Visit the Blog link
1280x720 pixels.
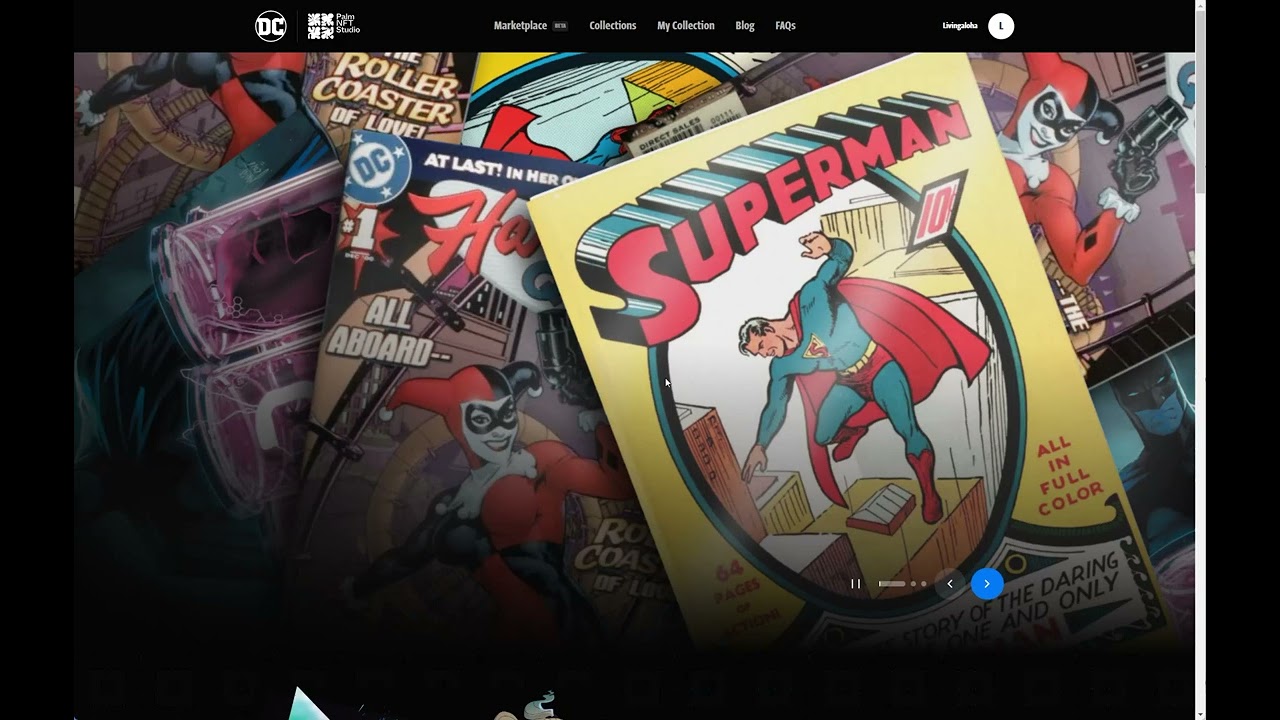click(x=745, y=26)
